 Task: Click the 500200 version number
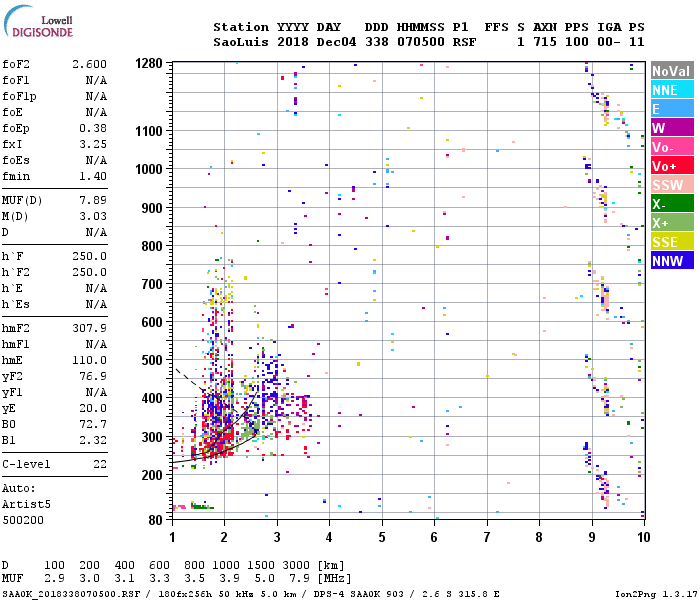(x=23, y=520)
